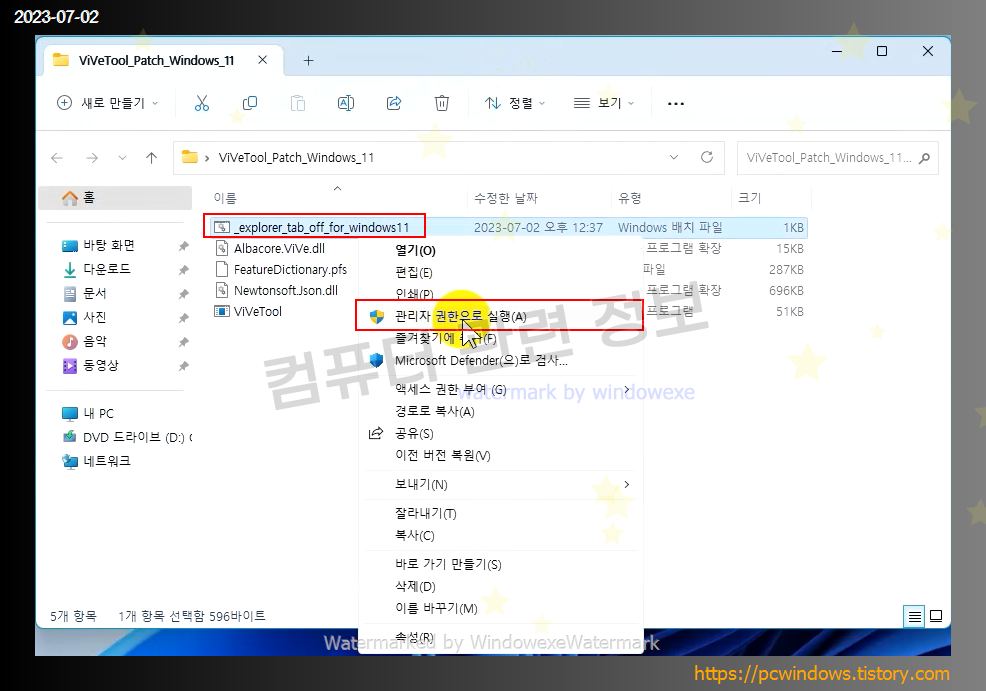Image resolution: width=986 pixels, height=691 pixels.
Task: Go back with the left arrow
Action: (x=57, y=158)
